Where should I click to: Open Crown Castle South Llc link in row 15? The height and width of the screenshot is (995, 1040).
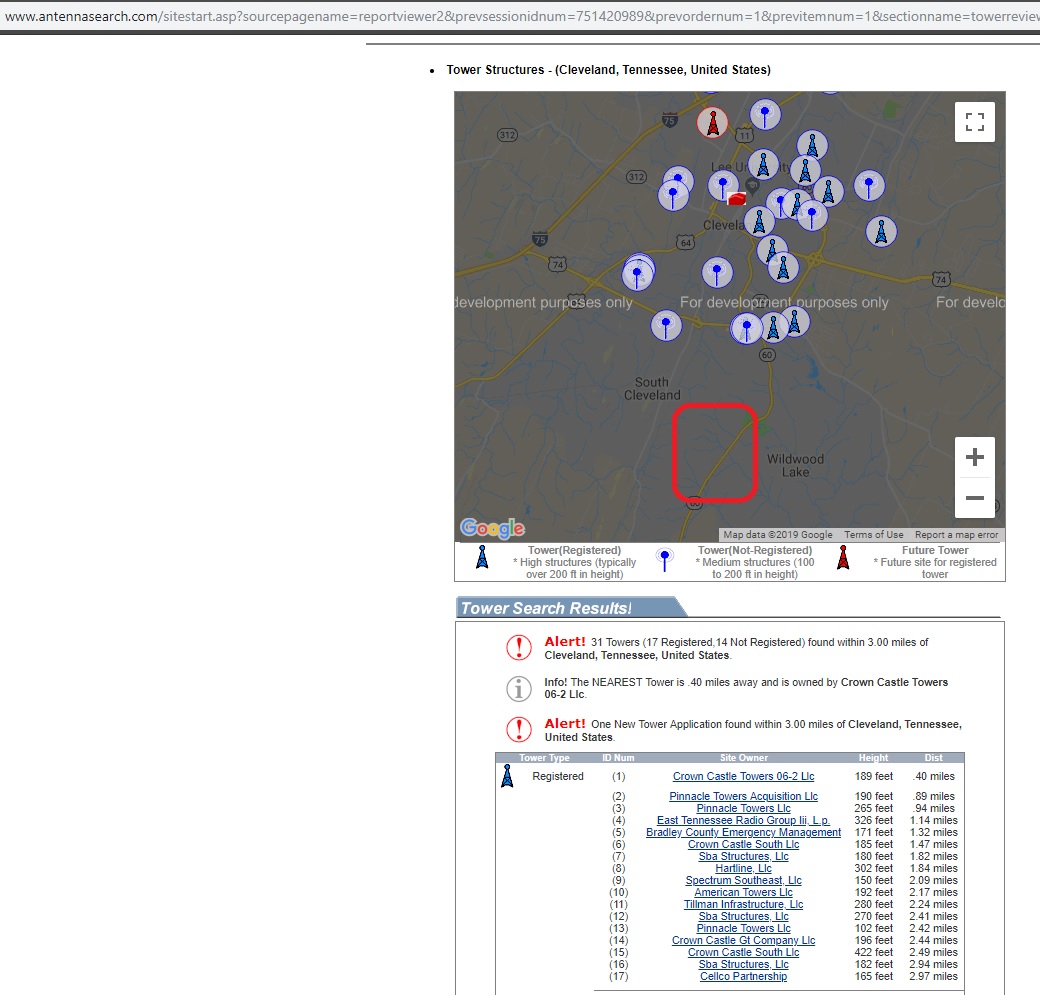(744, 952)
